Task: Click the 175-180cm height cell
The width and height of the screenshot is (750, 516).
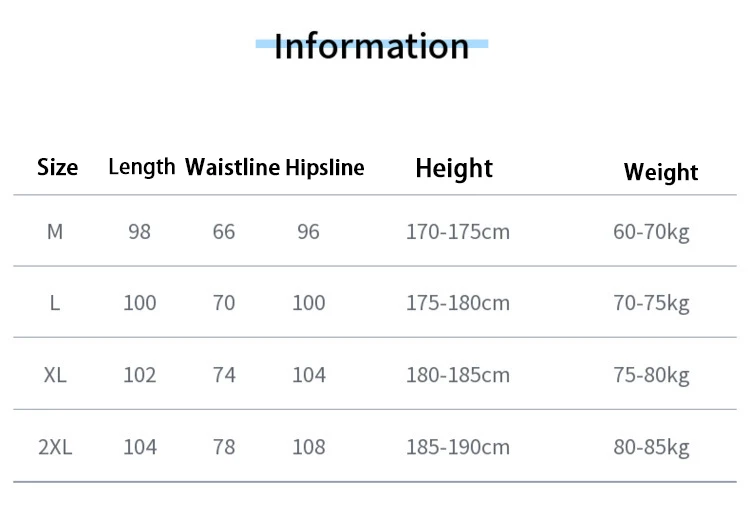Action: pos(458,303)
